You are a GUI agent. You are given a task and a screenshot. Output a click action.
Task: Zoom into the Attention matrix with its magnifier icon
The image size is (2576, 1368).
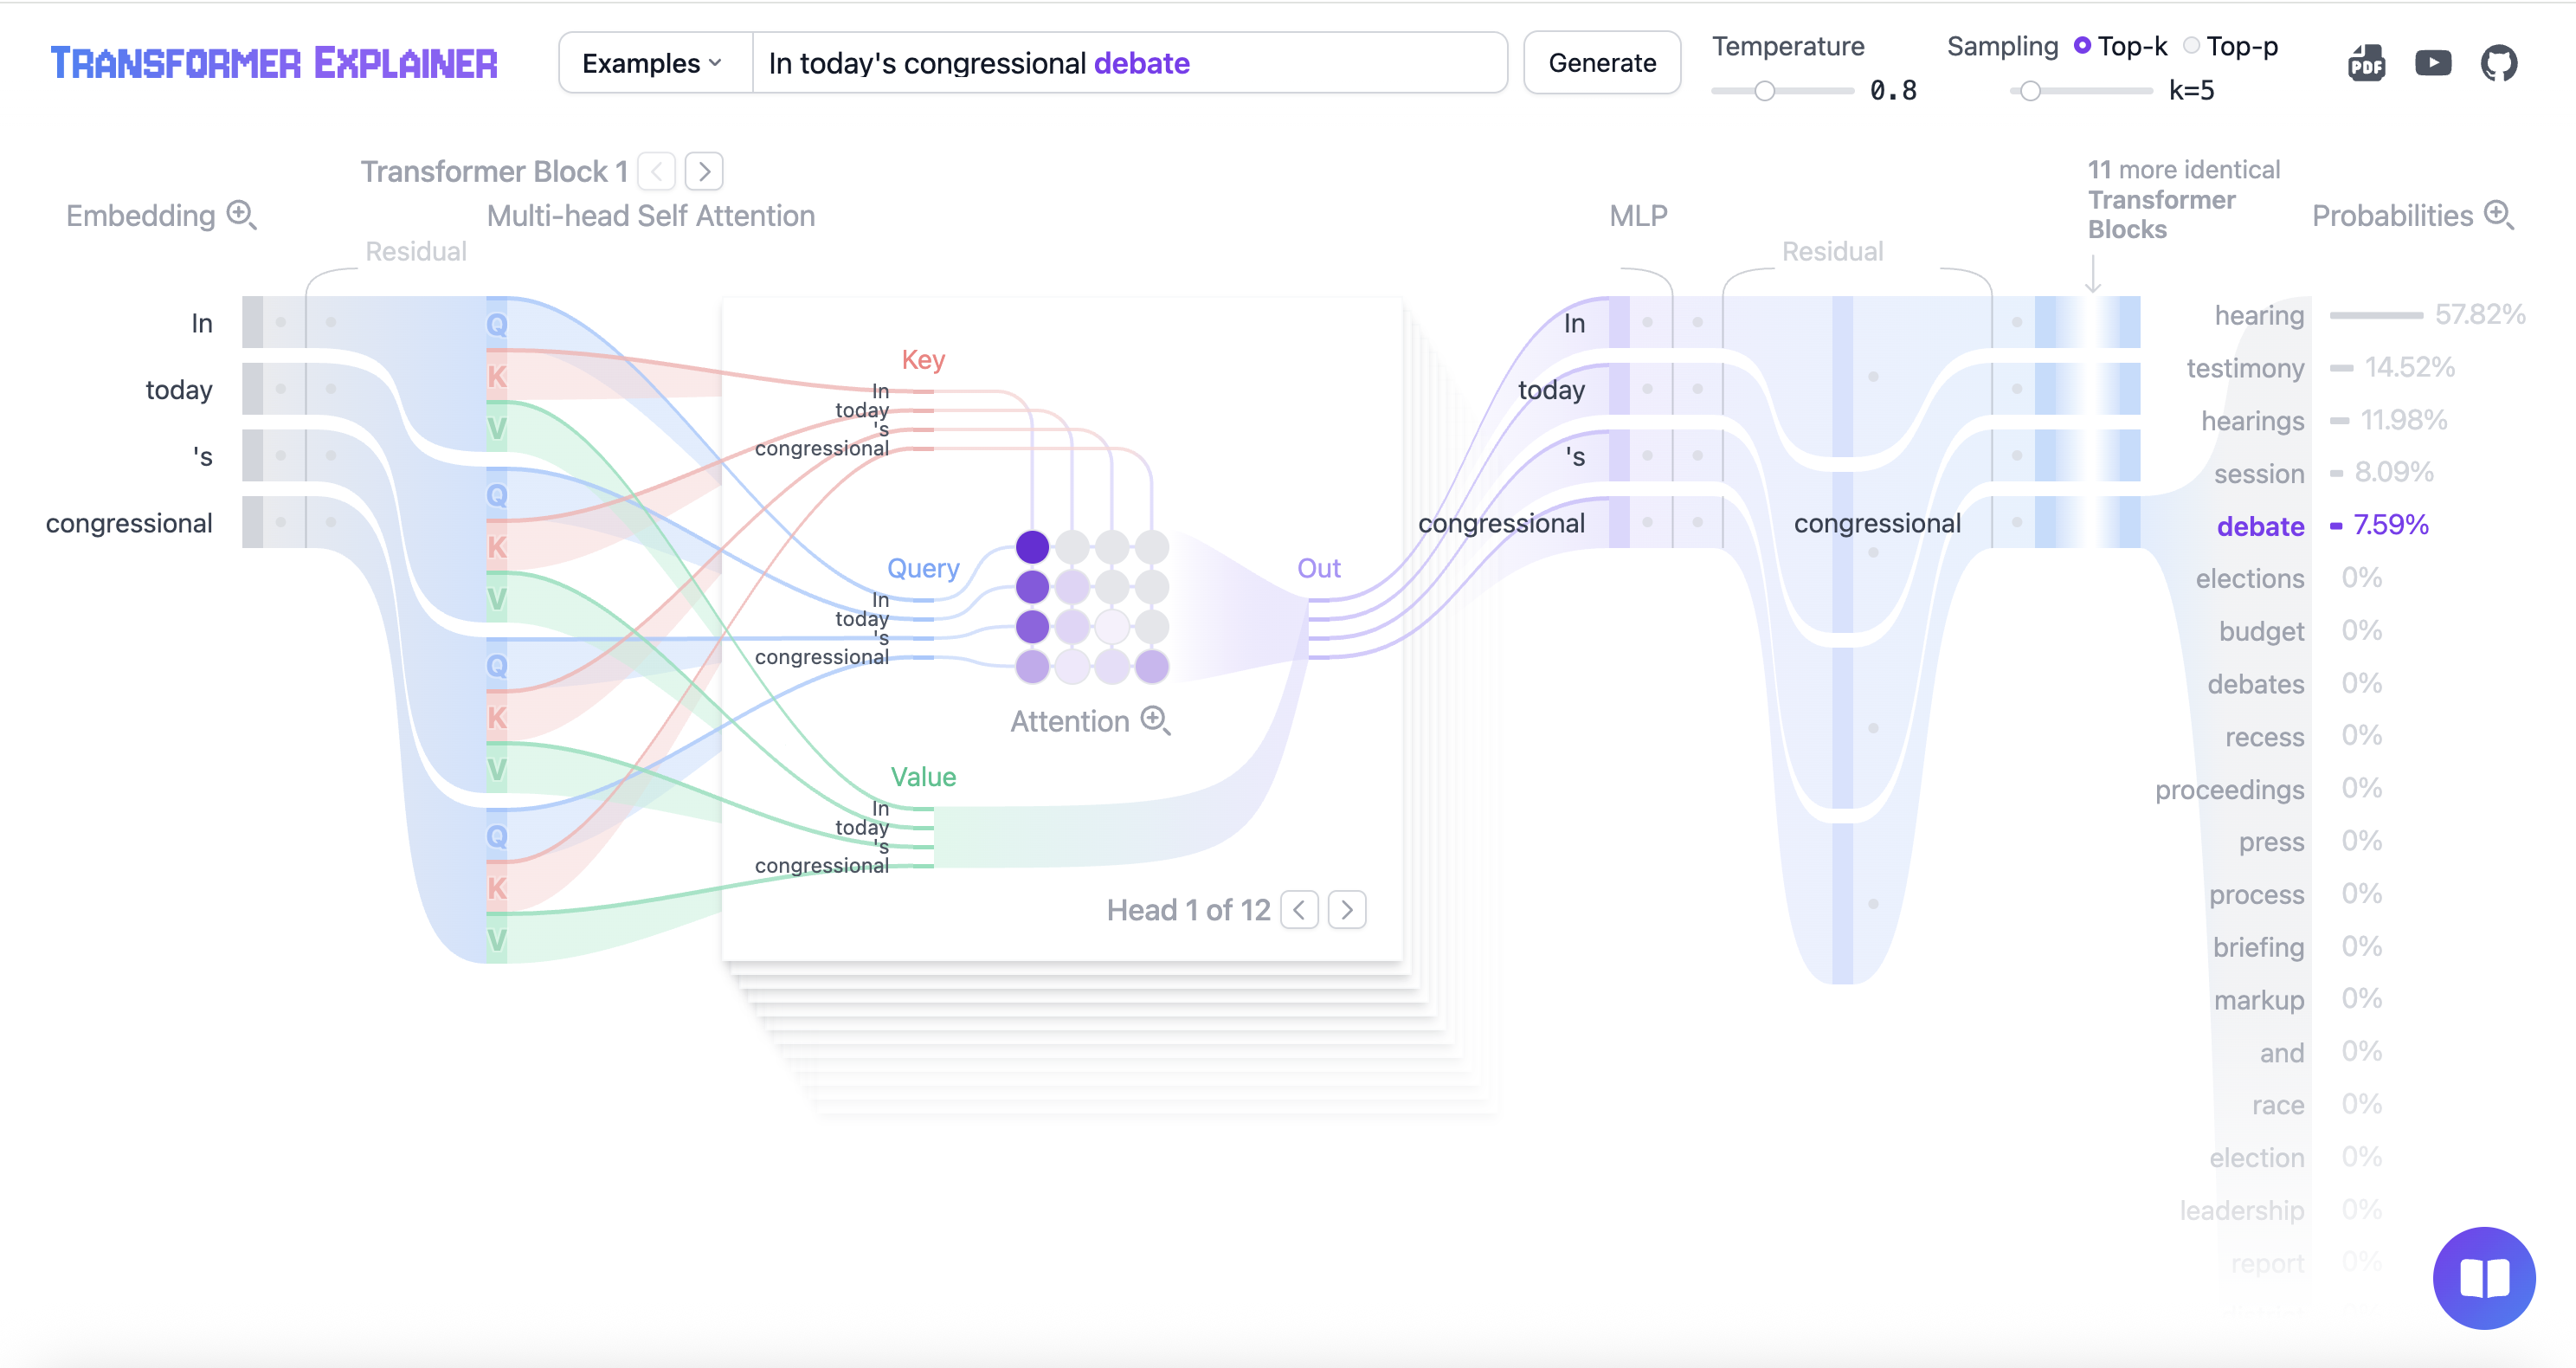tap(1156, 720)
